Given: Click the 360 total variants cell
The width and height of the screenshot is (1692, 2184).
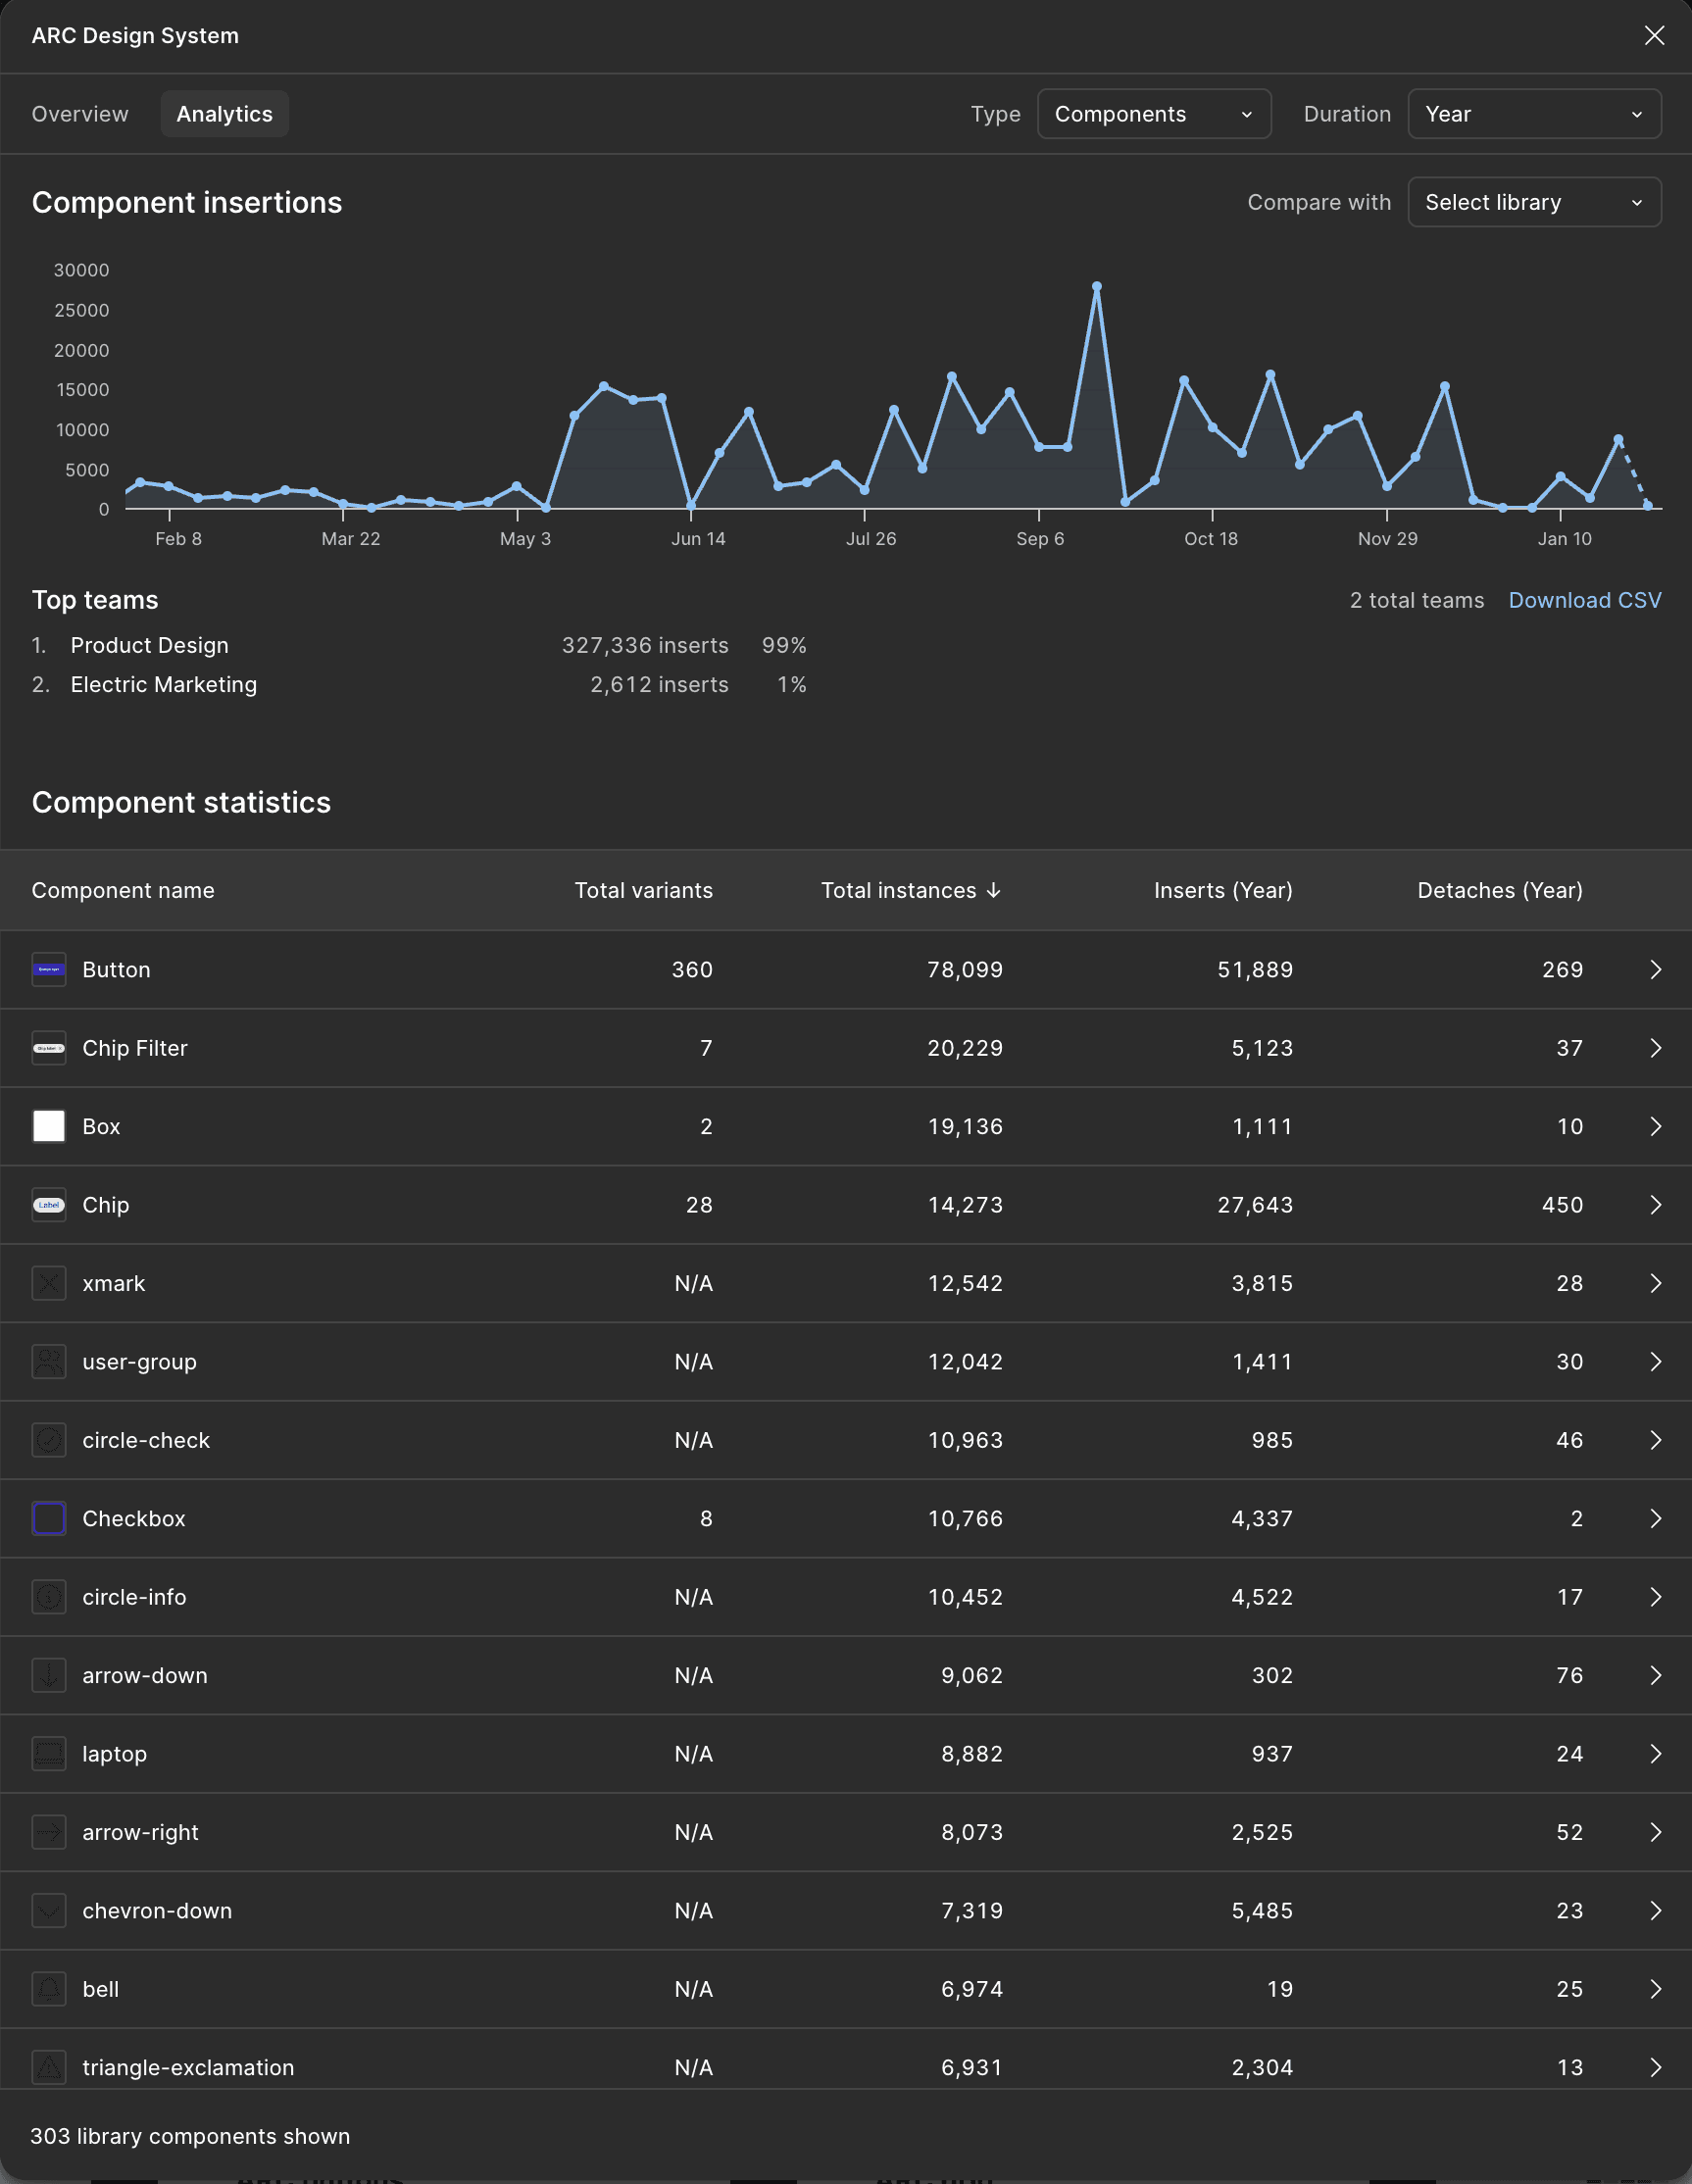Looking at the screenshot, I should coord(691,969).
